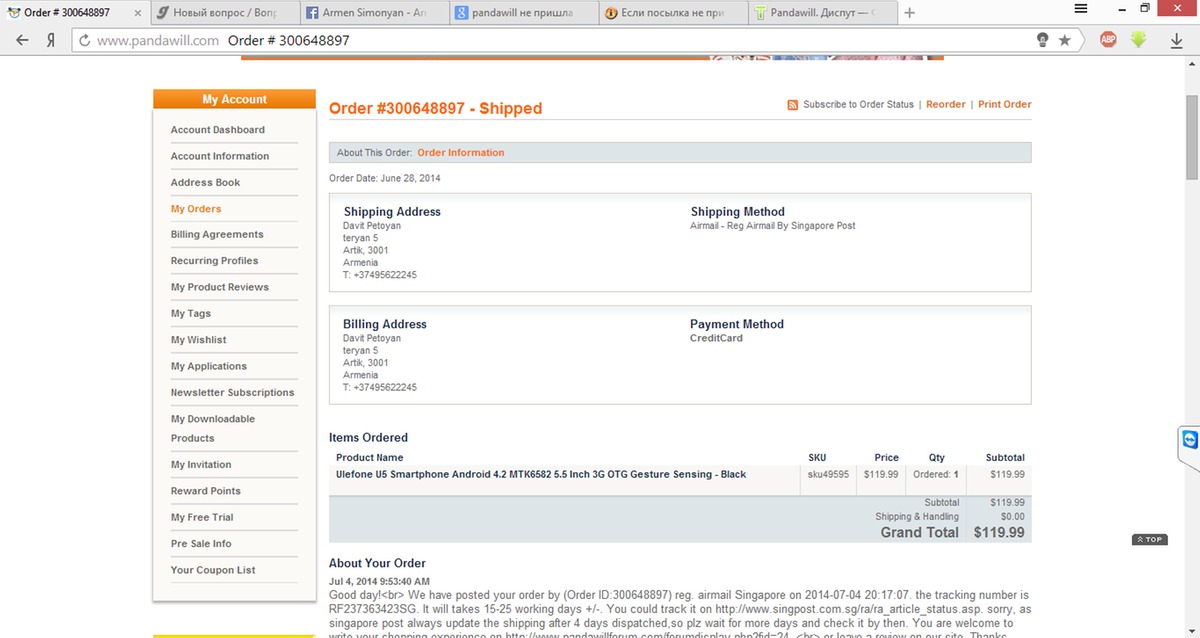
Task: Click the protection badge icon in address bar
Action: pos(1043,41)
